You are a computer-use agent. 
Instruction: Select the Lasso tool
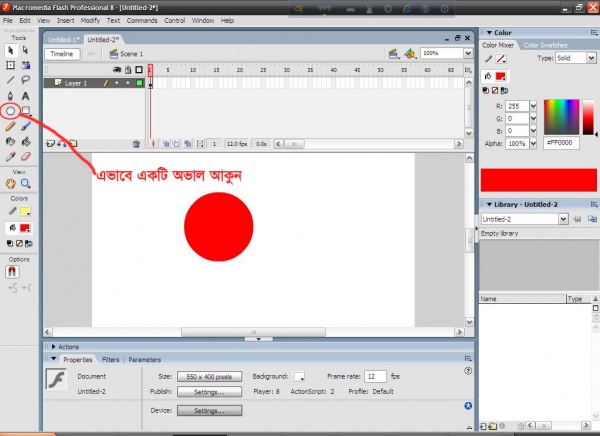tap(26, 80)
